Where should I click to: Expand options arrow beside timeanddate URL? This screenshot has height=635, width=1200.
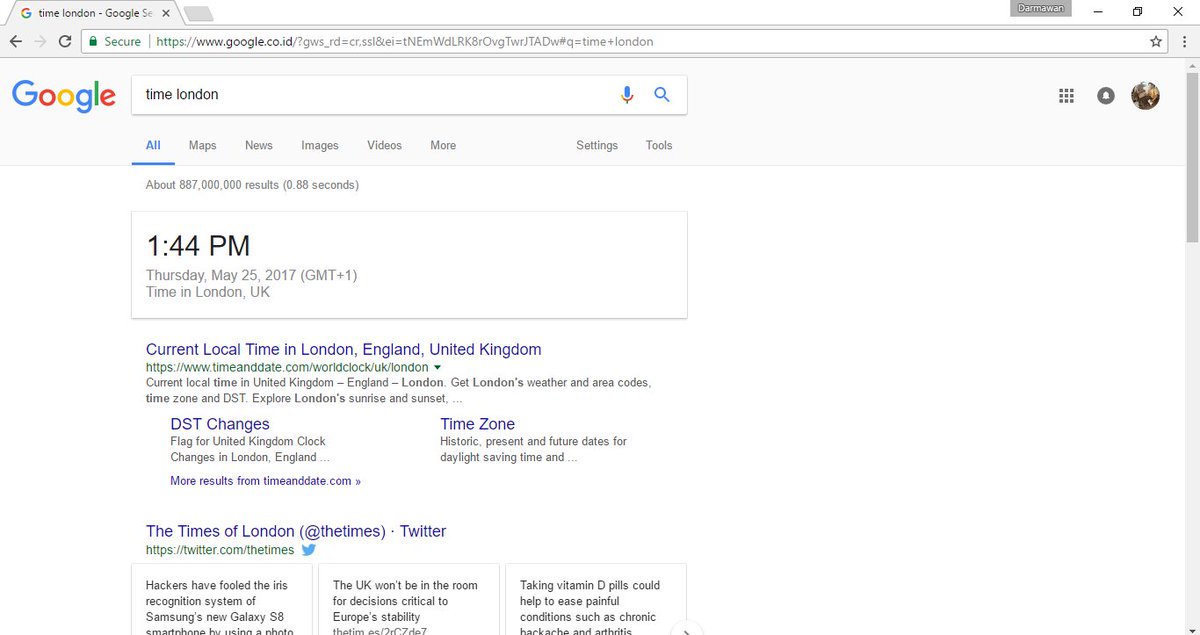(x=437, y=367)
